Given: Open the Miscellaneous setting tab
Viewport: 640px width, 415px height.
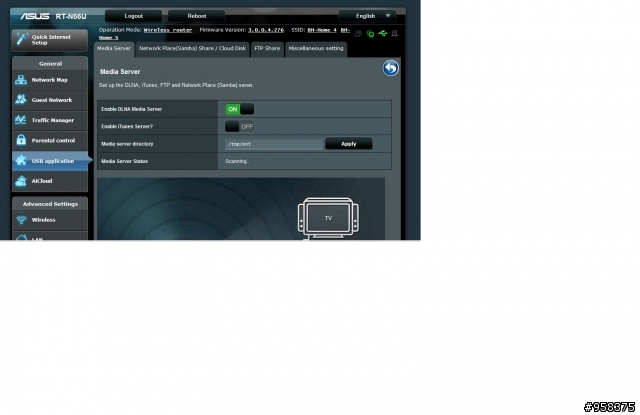Looking at the screenshot, I should click(316, 49).
